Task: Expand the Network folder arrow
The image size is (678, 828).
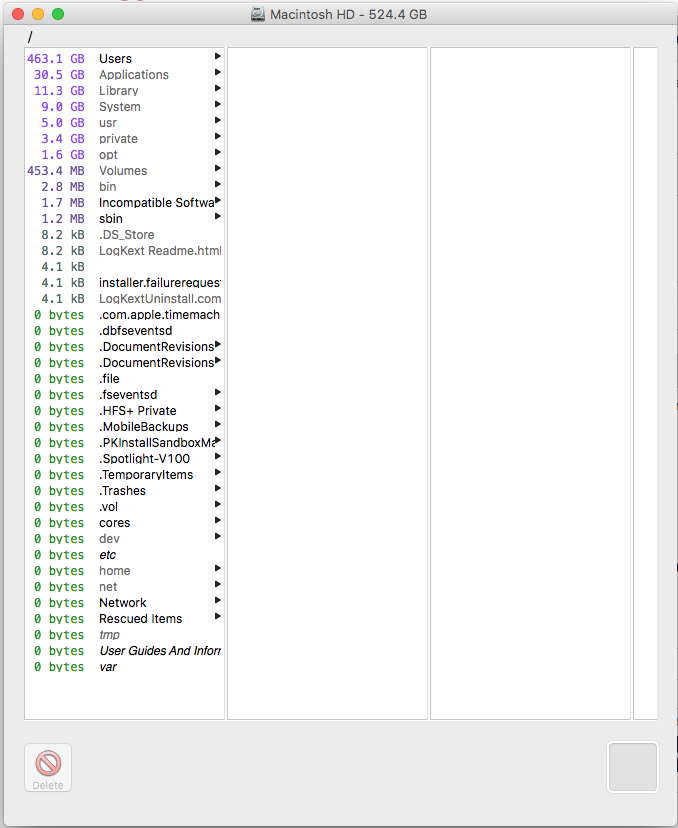Action: click(x=218, y=600)
